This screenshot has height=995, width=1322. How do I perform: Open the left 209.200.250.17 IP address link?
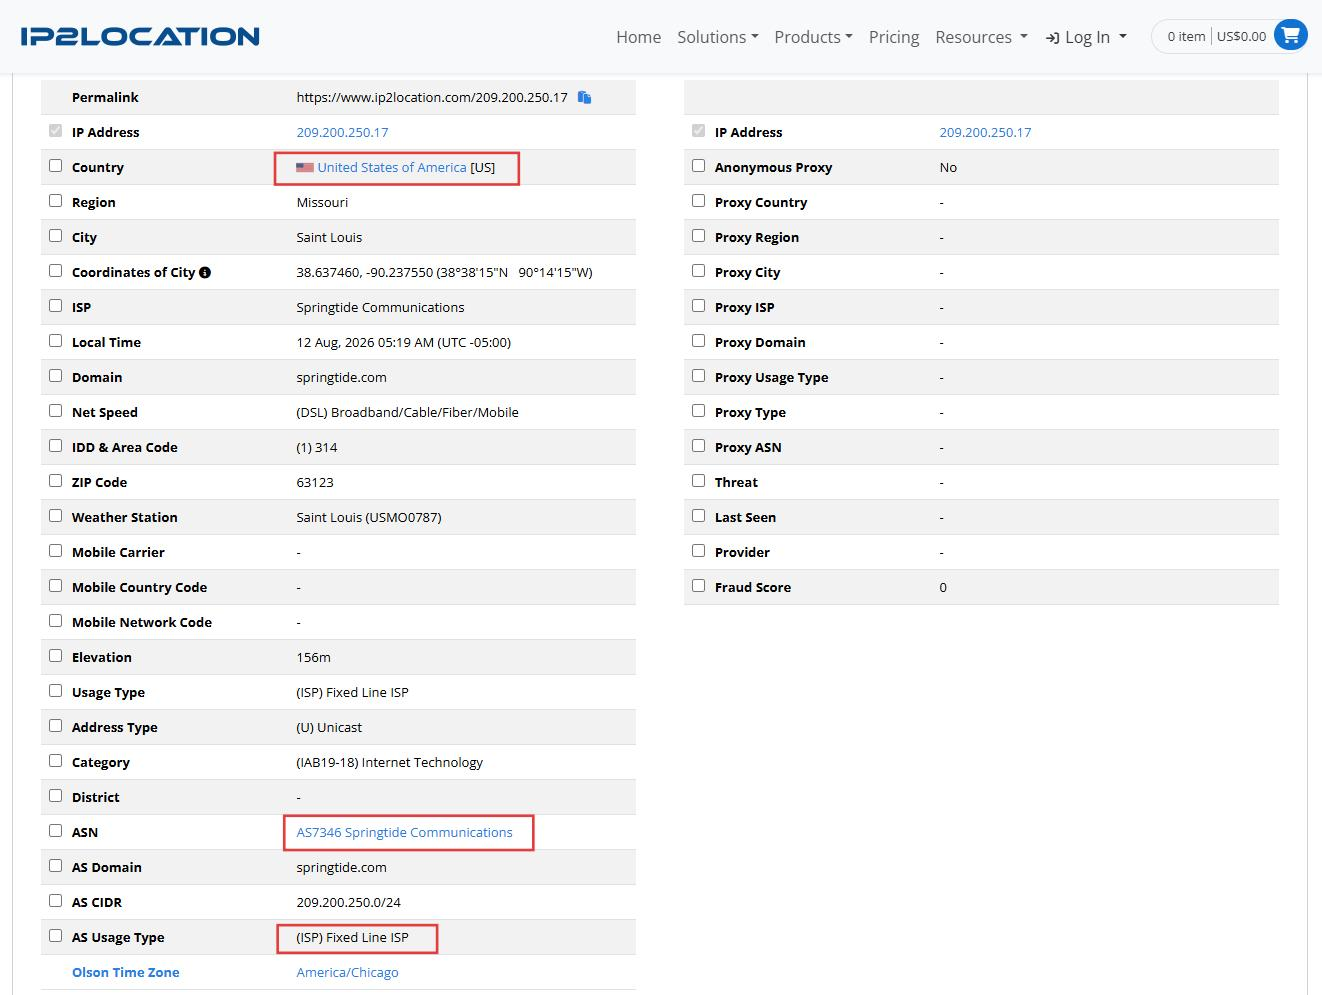342,132
